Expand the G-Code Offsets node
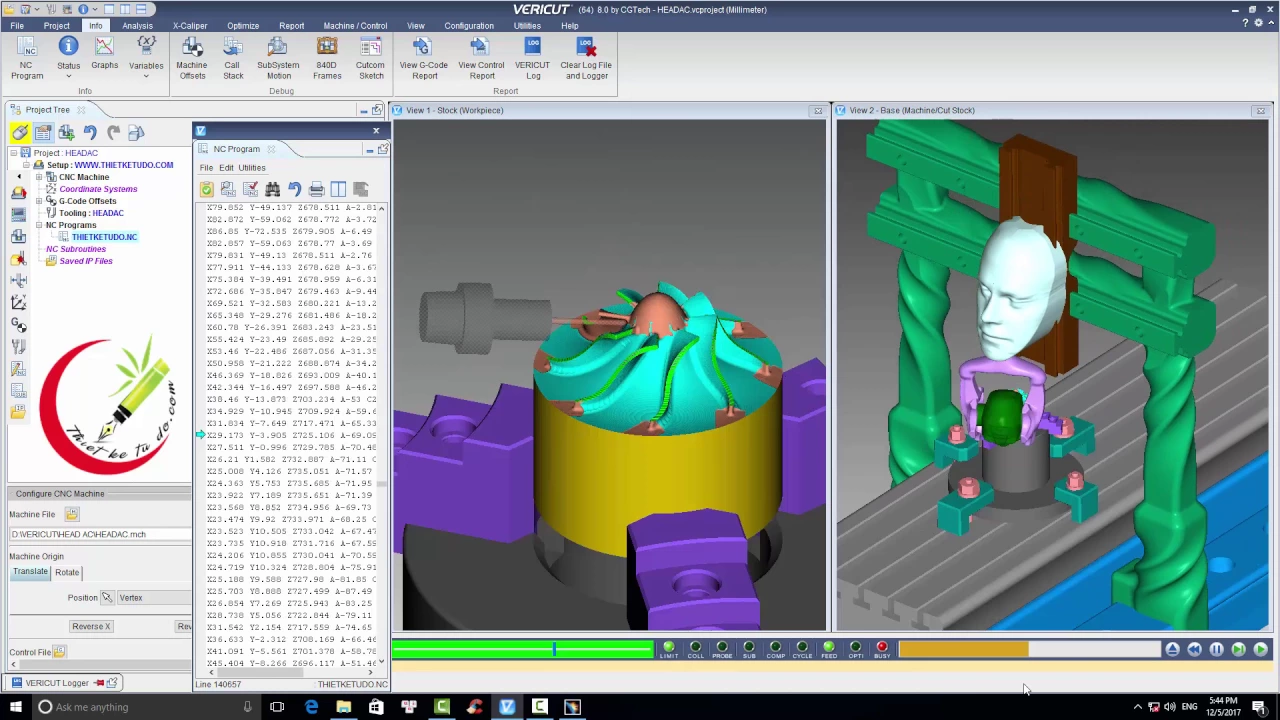 [x=39, y=201]
